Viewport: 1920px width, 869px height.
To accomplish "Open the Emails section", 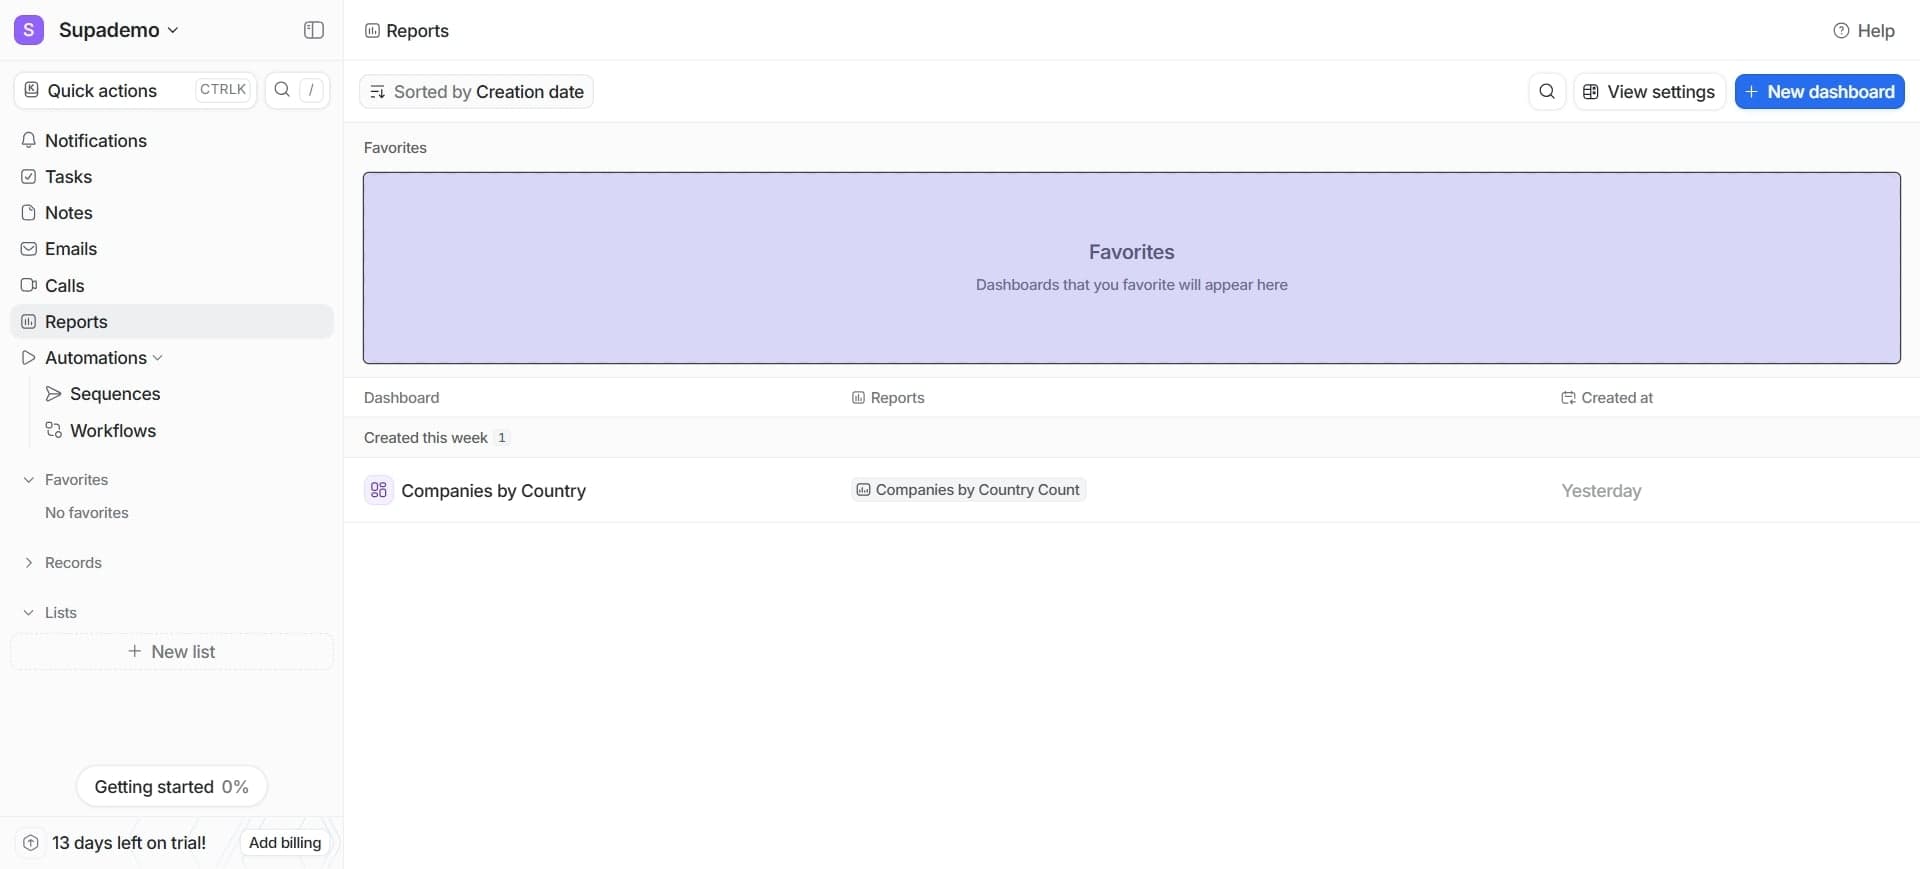I will pyautogui.click(x=70, y=249).
